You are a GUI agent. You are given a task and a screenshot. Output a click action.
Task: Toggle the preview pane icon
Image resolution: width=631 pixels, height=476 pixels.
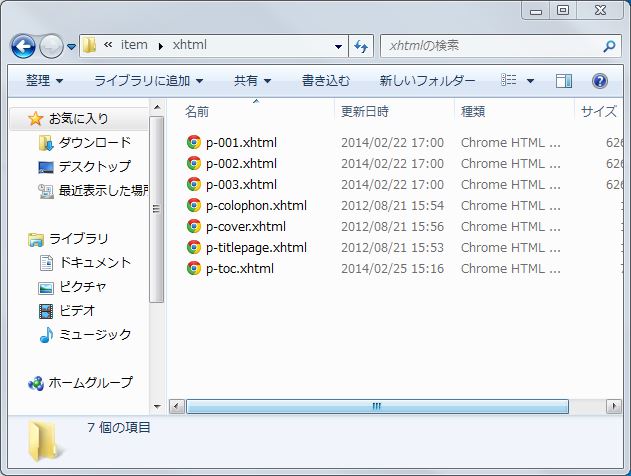tap(564, 81)
